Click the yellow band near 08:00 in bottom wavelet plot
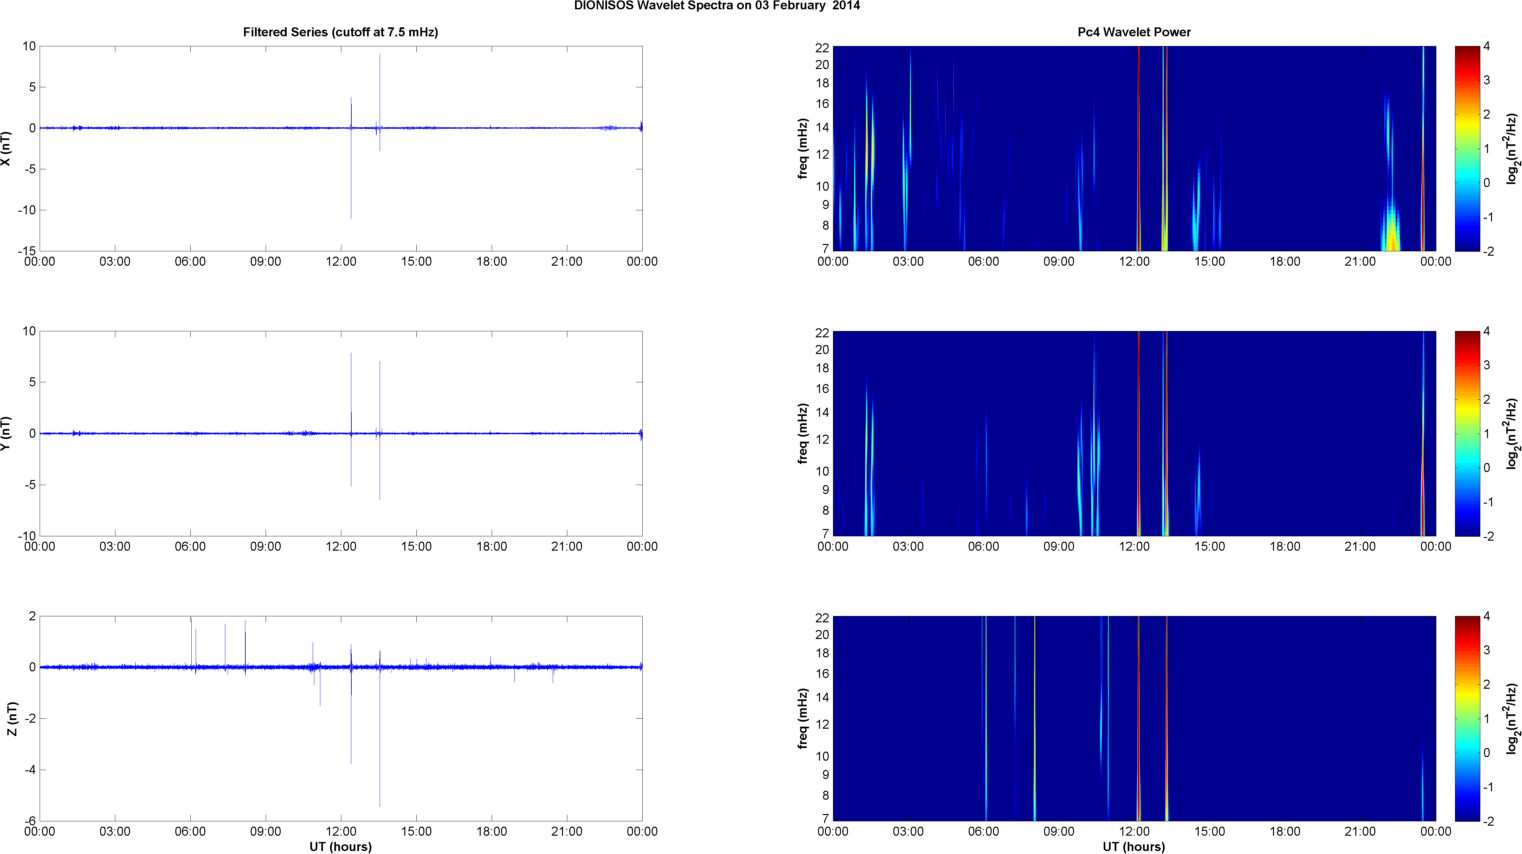Viewport: 1522px width, 854px height. (x=1034, y=718)
